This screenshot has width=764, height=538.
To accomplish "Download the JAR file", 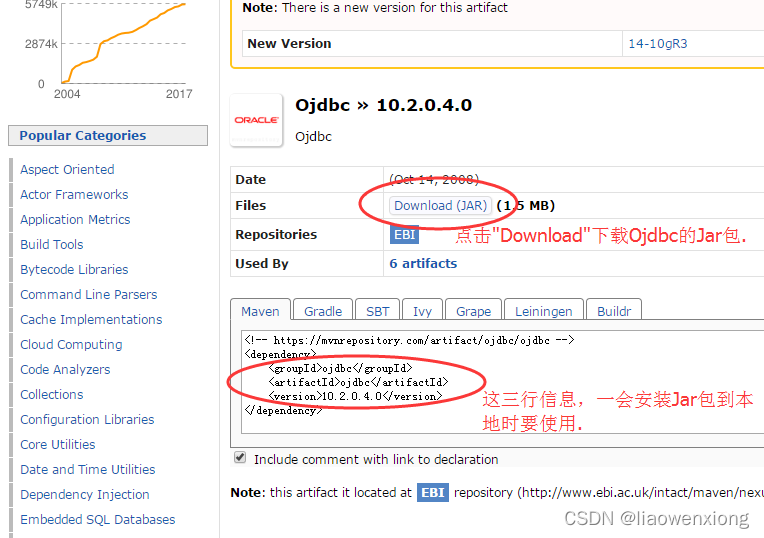I will (440, 206).
